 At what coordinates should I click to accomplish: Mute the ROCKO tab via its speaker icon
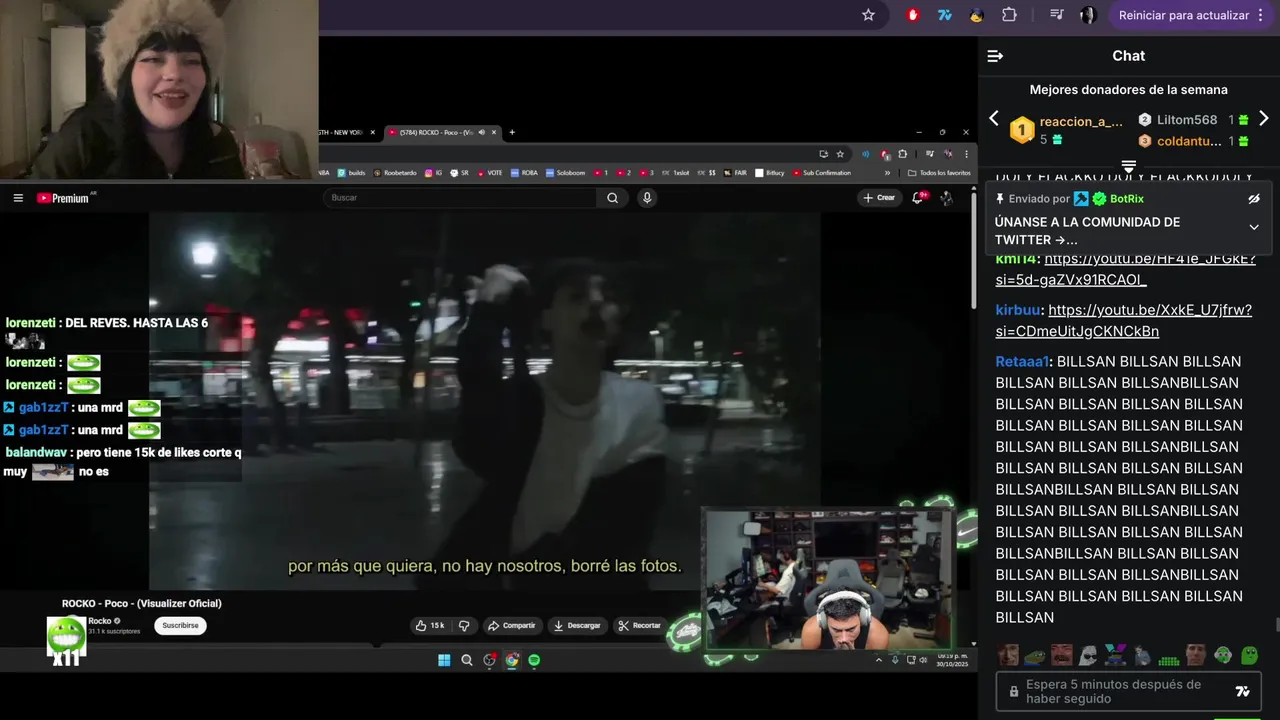(x=481, y=132)
